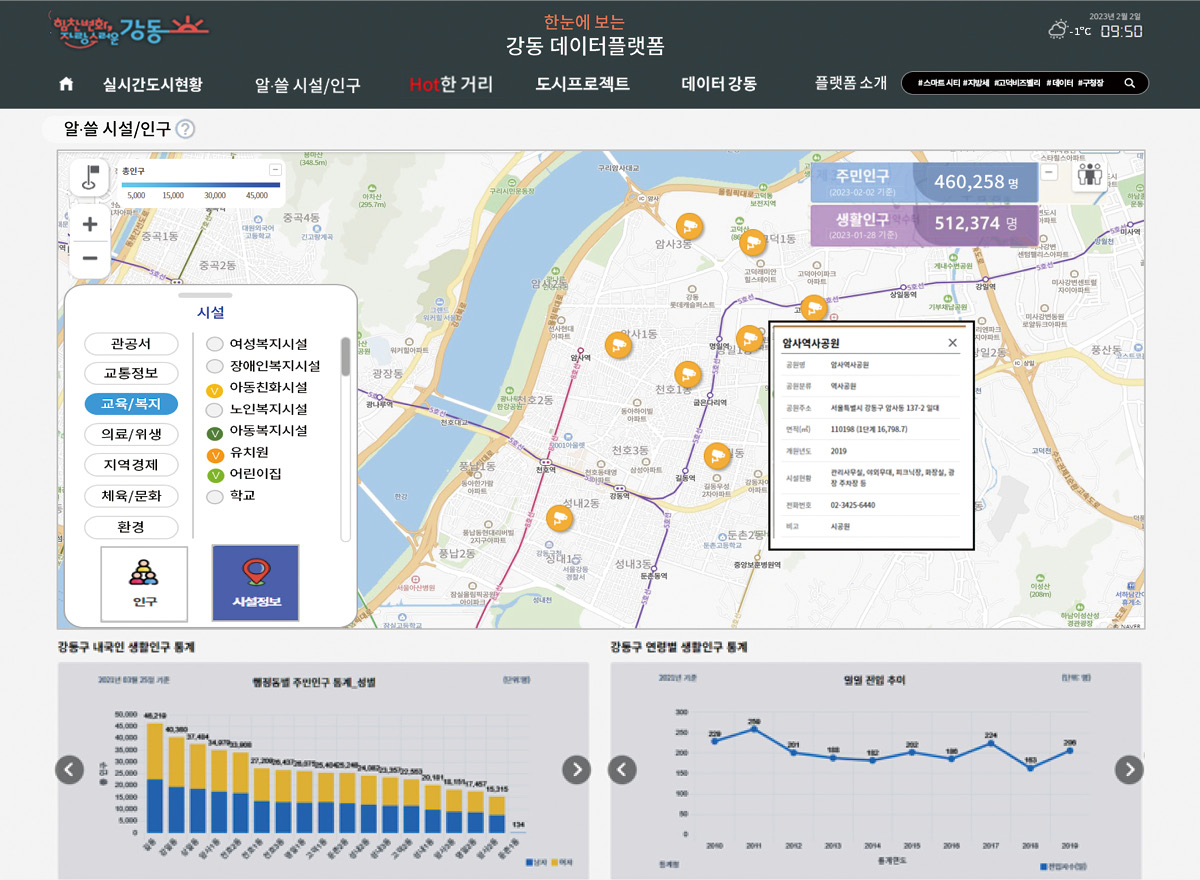This screenshot has height=880, width=1200.
Task: Select the 의료/위생 category button
Action: [131, 434]
